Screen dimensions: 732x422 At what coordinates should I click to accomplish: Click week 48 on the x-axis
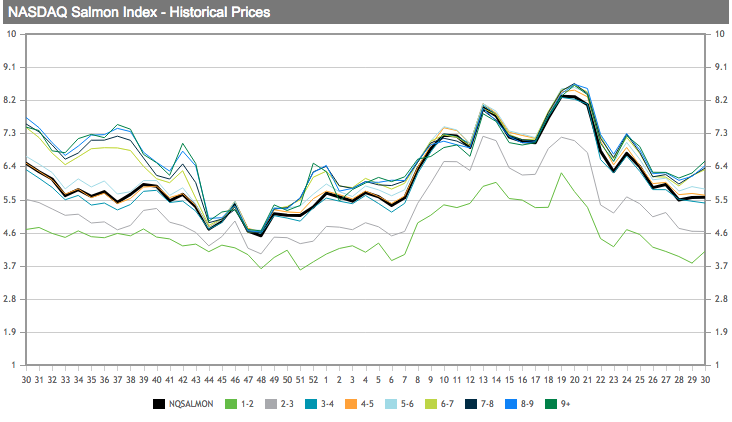[x=261, y=380]
